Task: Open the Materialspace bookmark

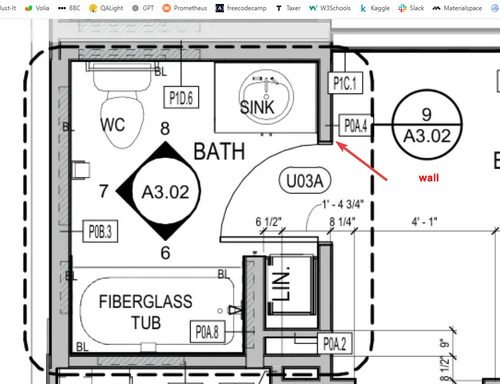Action: click(x=457, y=8)
